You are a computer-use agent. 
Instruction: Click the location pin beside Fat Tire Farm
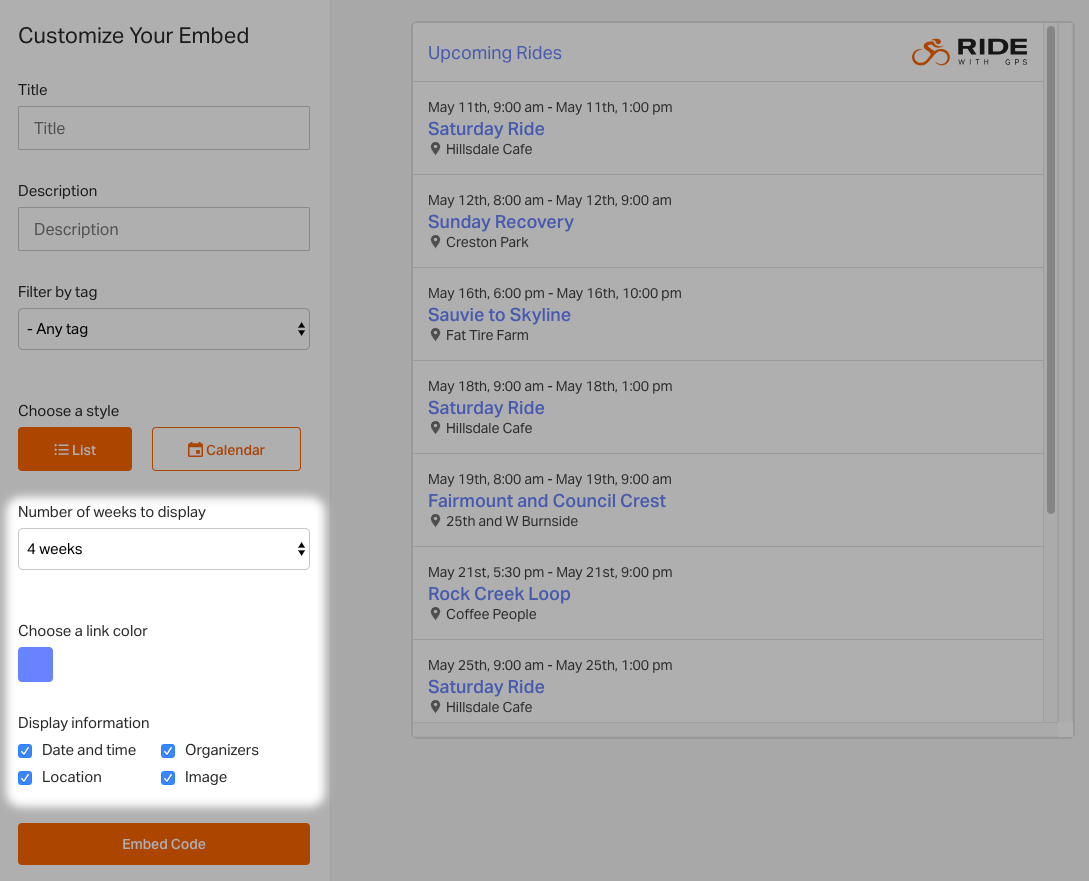pos(435,335)
